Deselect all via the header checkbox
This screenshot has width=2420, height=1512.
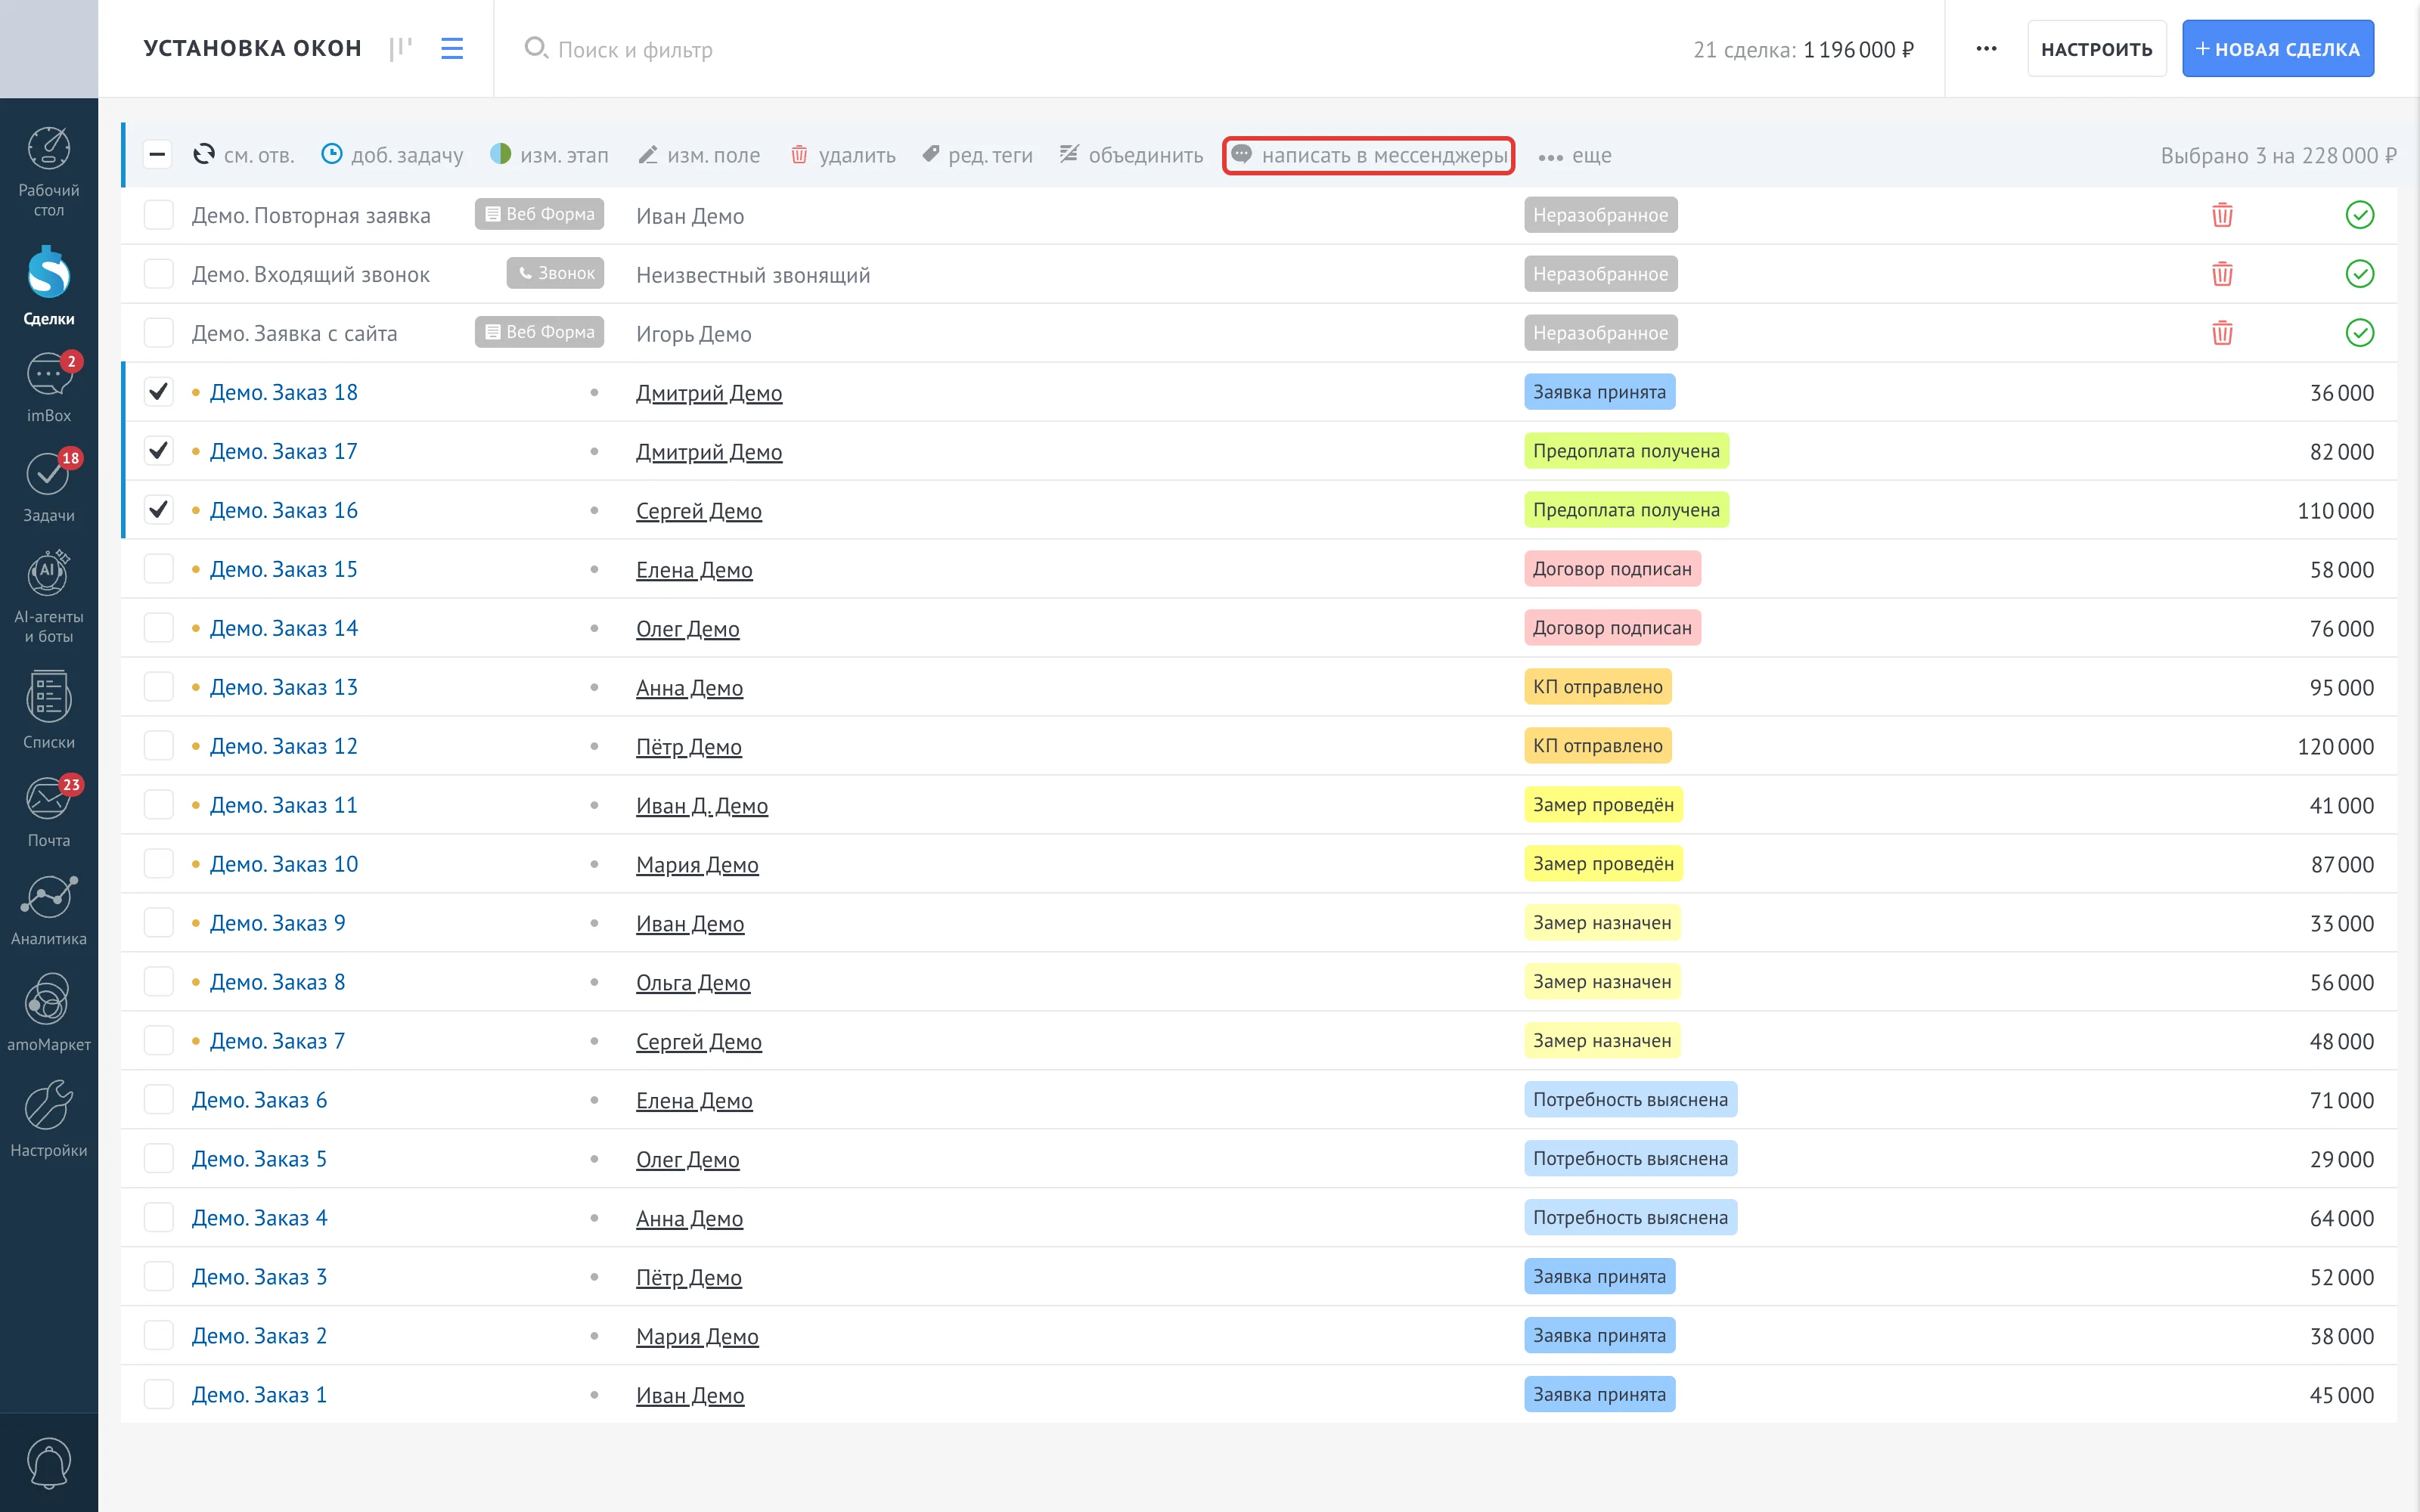tap(158, 154)
